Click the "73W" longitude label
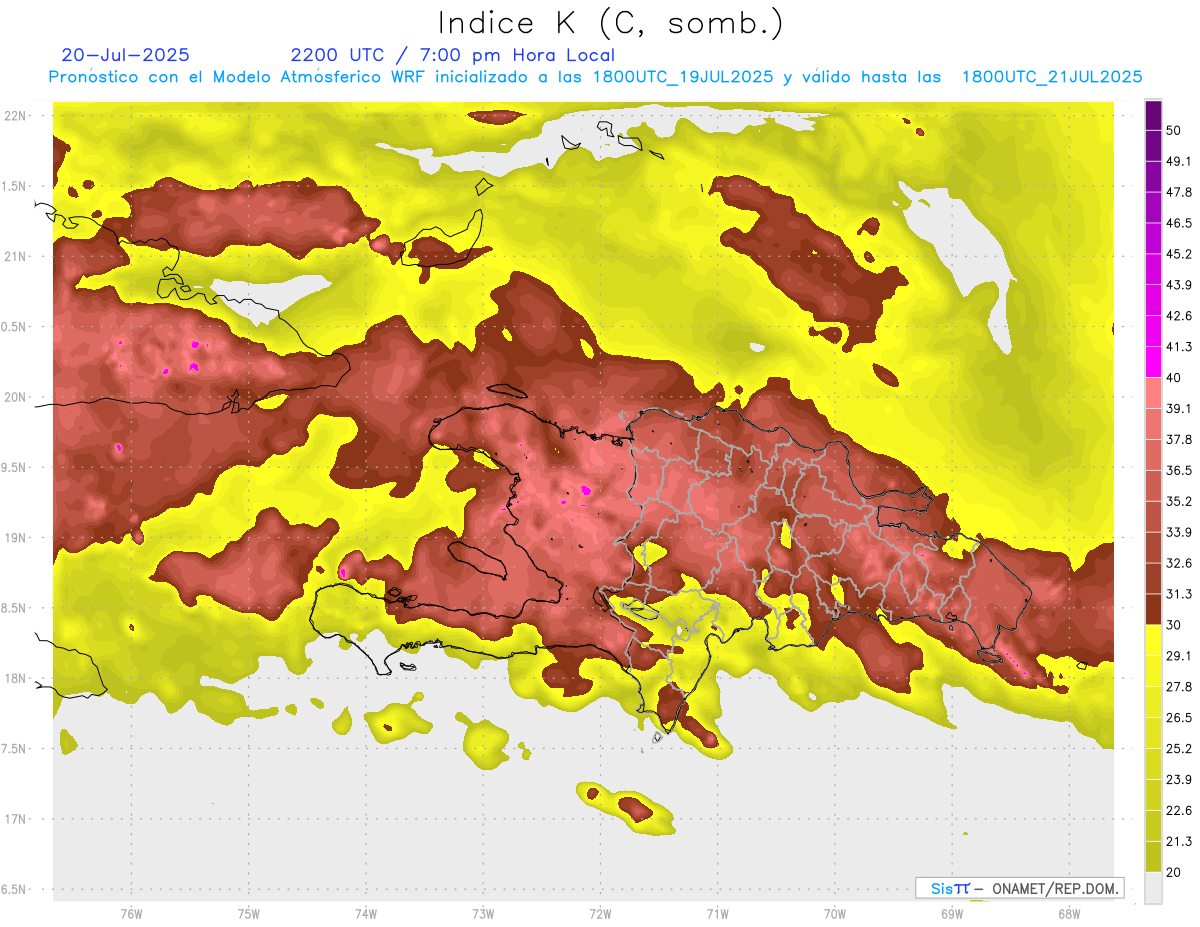The height and width of the screenshot is (927, 1200). coord(483,913)
